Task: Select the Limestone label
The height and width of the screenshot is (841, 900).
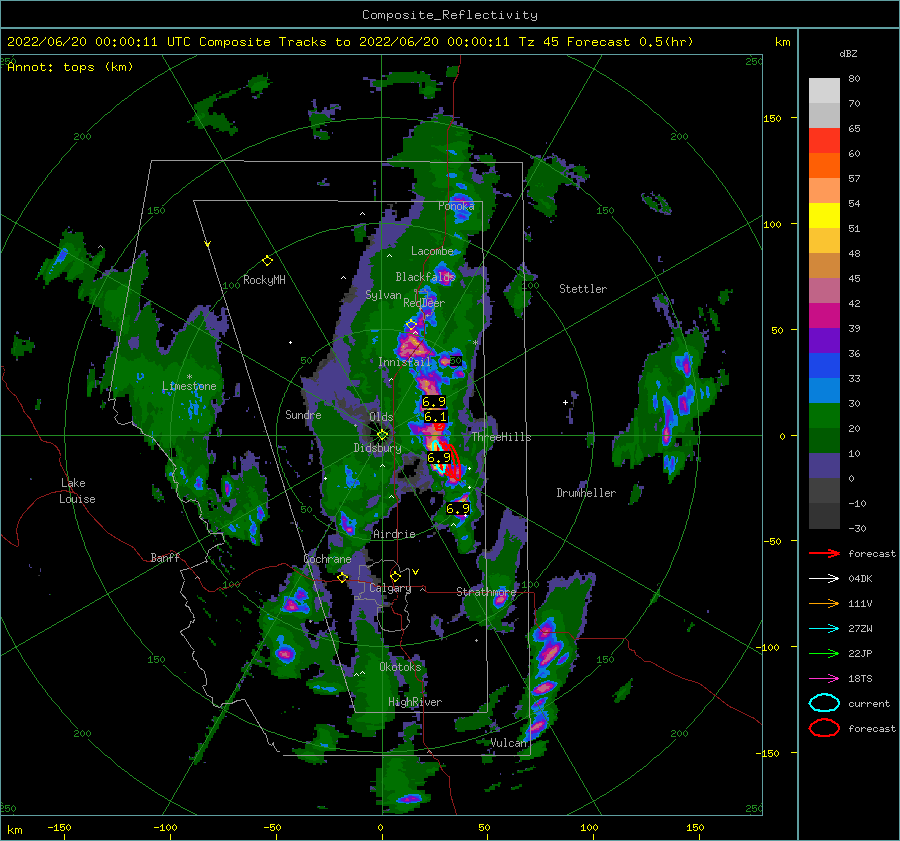Action: pyautogui.click(x=189, y=386)
